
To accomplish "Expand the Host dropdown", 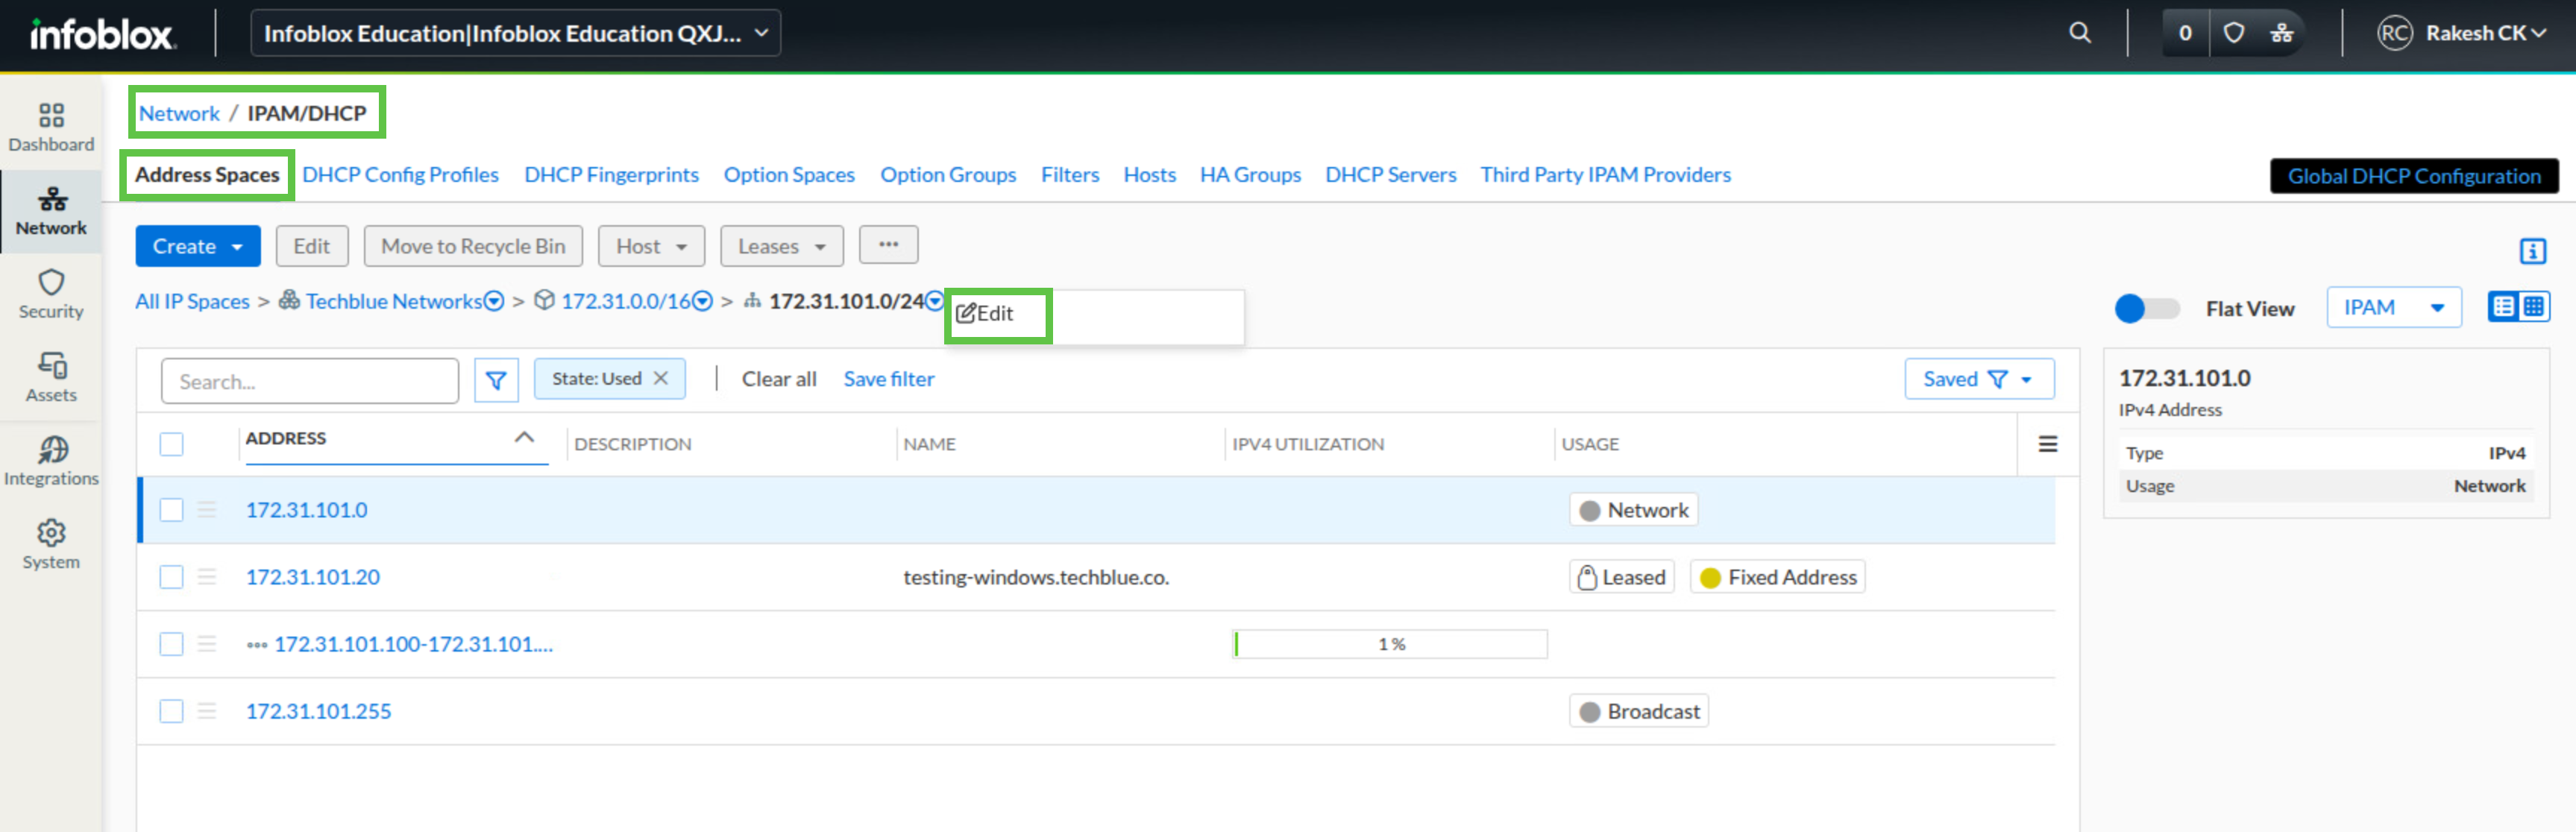I will [651, 246].
